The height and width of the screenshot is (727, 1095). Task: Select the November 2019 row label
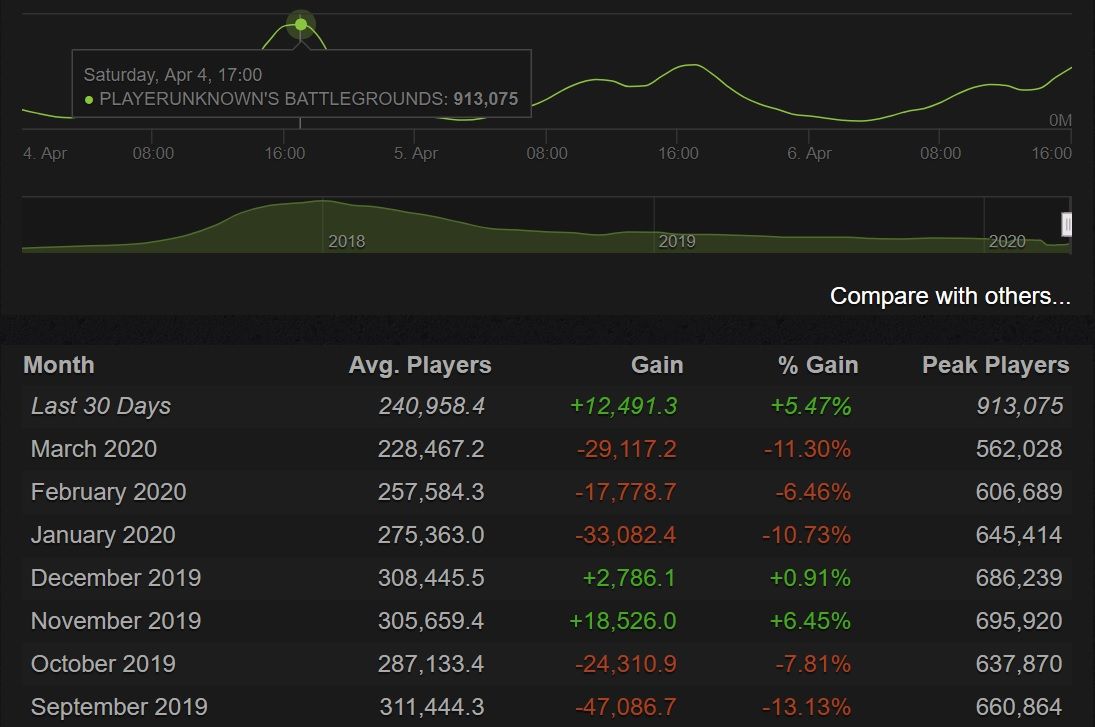point(116,621)
